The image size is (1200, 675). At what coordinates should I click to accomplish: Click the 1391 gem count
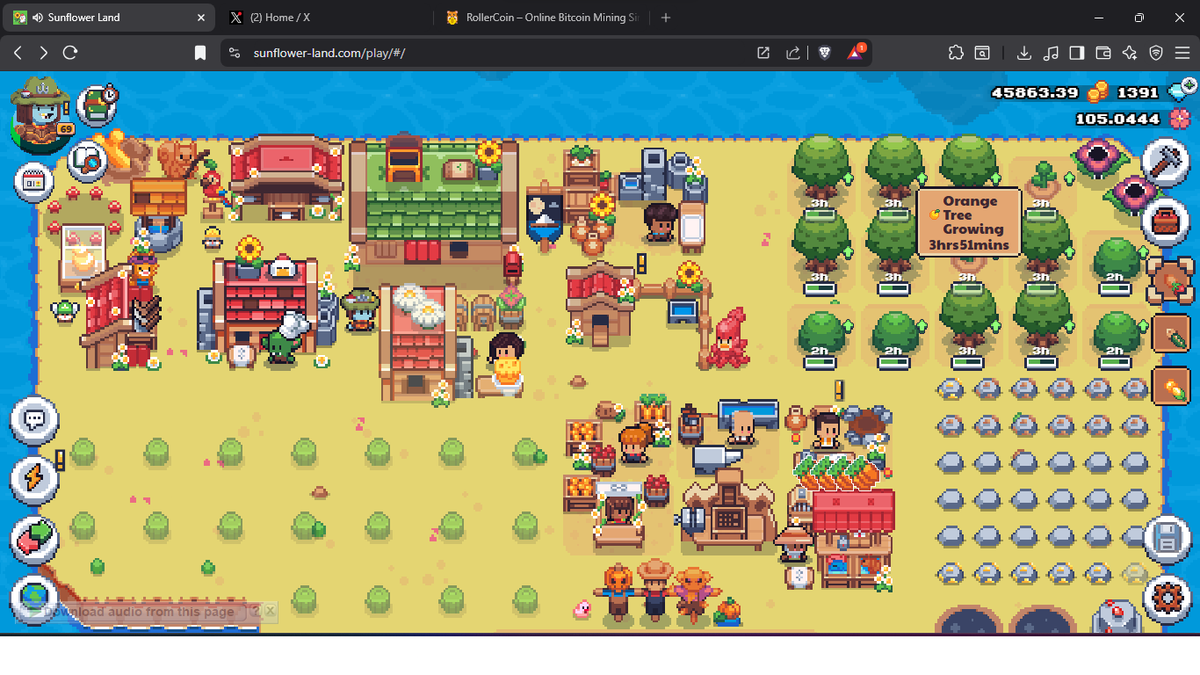point(1138,92)
